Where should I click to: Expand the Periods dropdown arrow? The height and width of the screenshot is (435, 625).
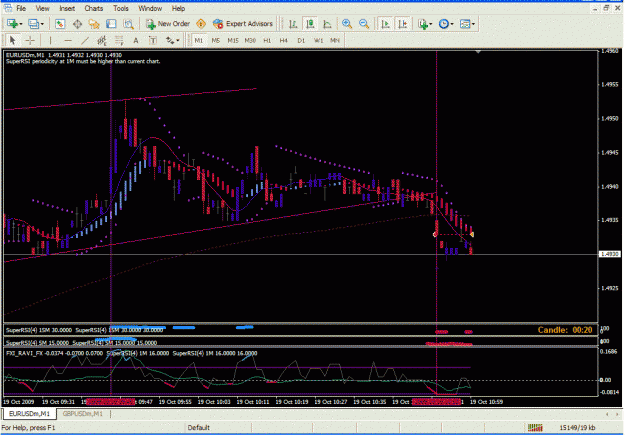tap(452, 24)
